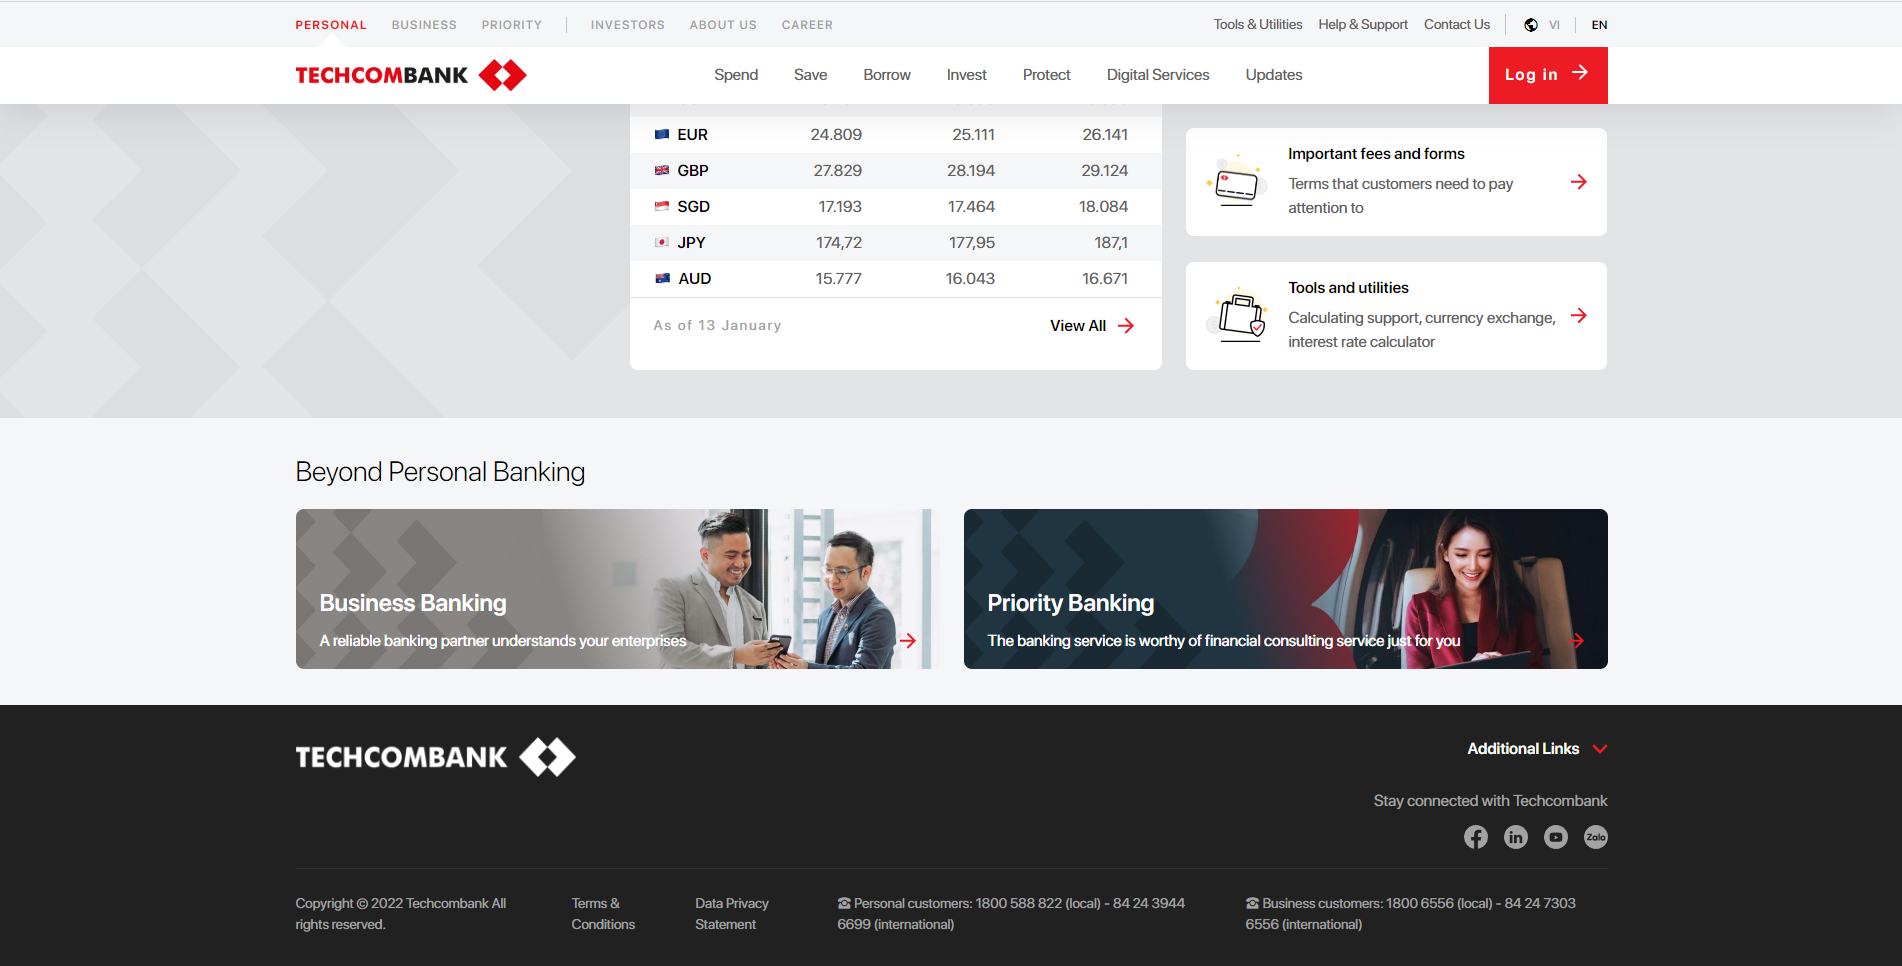Screen dimensions: 1902x966
Task: Expand the Additional Links section in footer
Action: 1537,748
